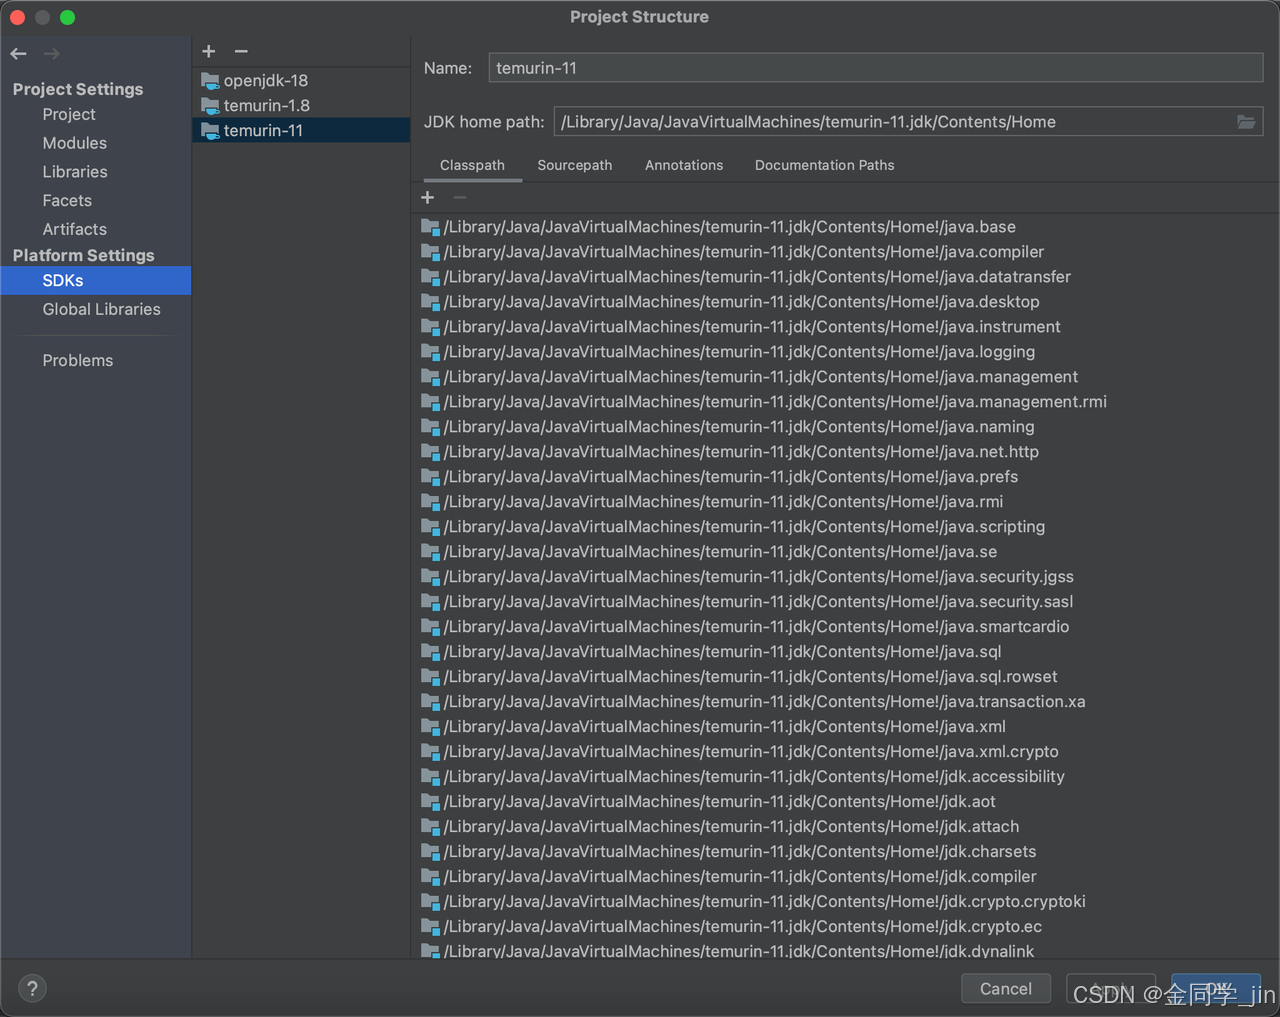Open Project settings
The height and width of the screenshot is (1017, 1280).
pyautogui.click(x=69, y=115)
